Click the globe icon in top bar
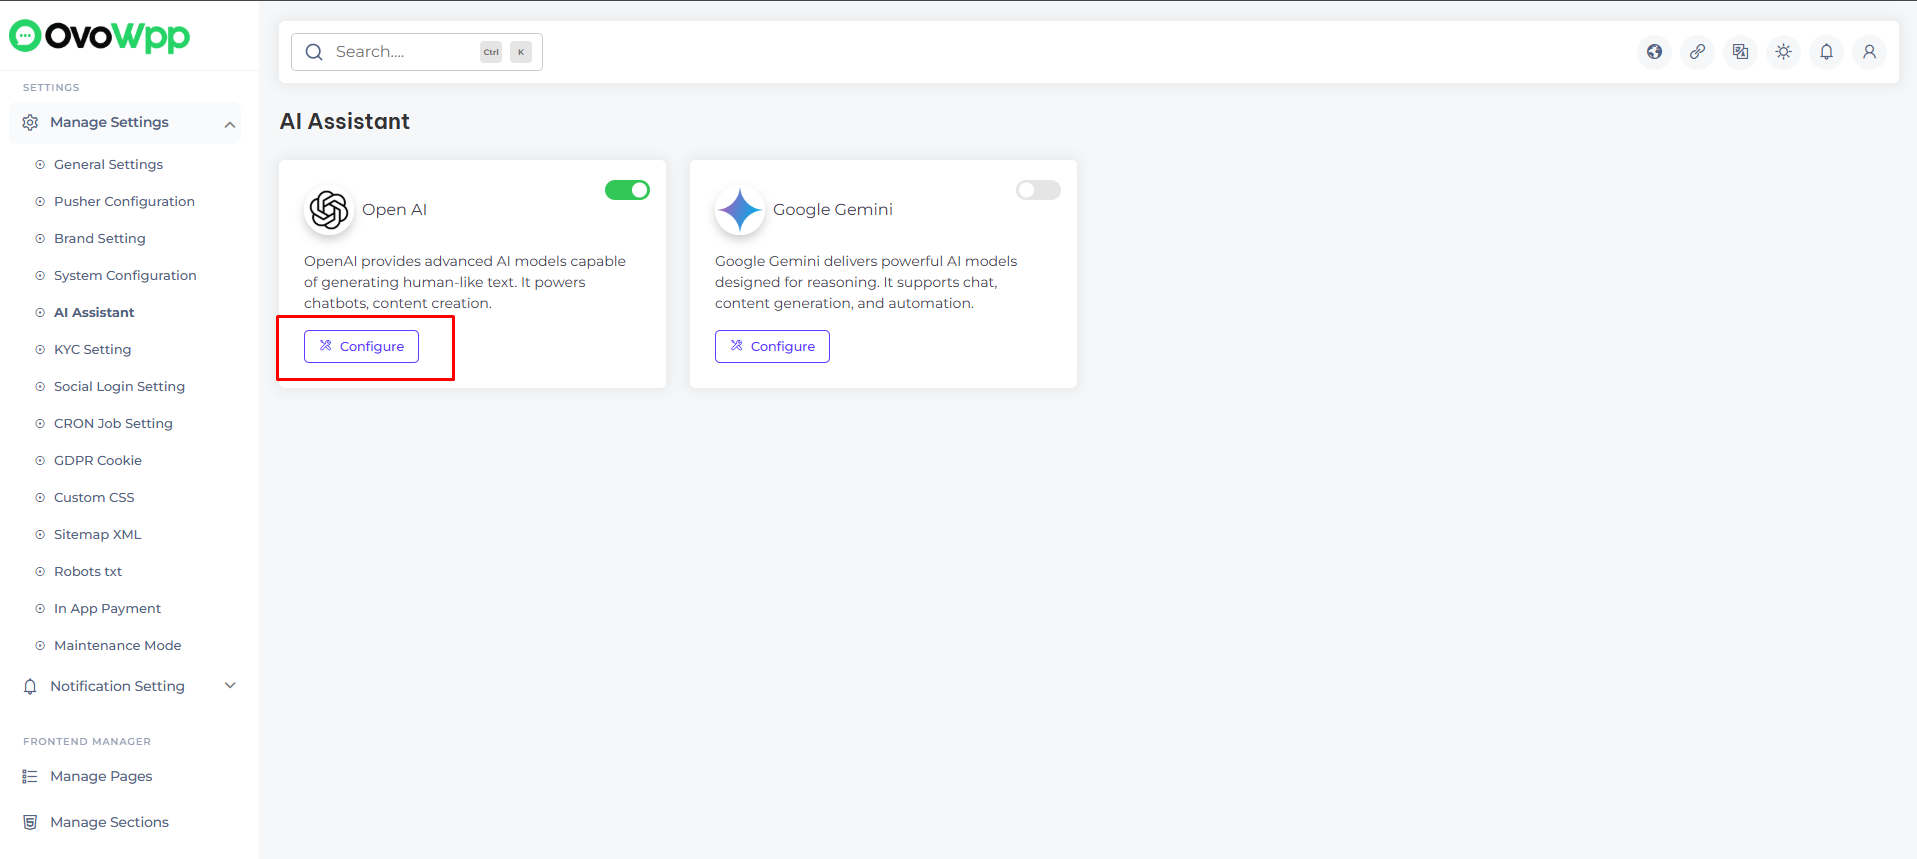Viewport: 1917px width, 859px height. (x=1654, y=52)
